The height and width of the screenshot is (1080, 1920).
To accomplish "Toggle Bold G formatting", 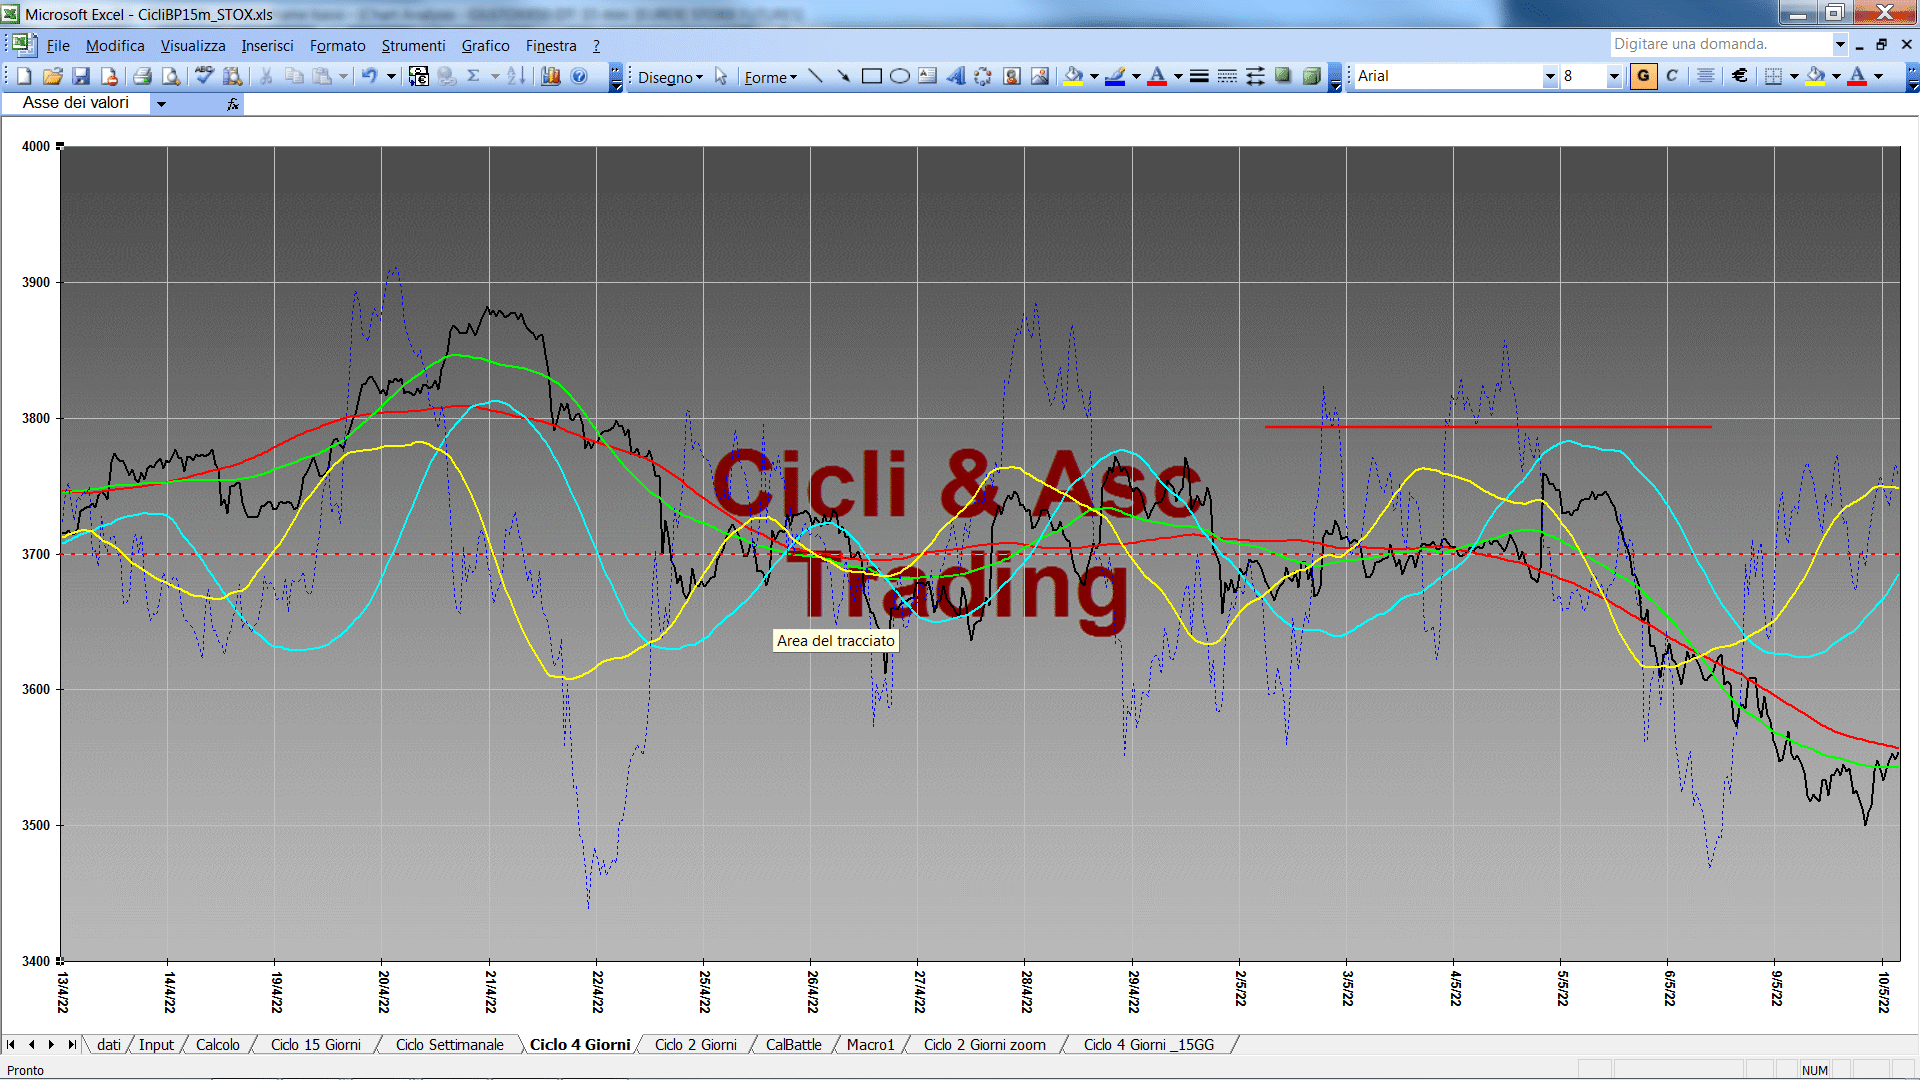I will 1643,76.
